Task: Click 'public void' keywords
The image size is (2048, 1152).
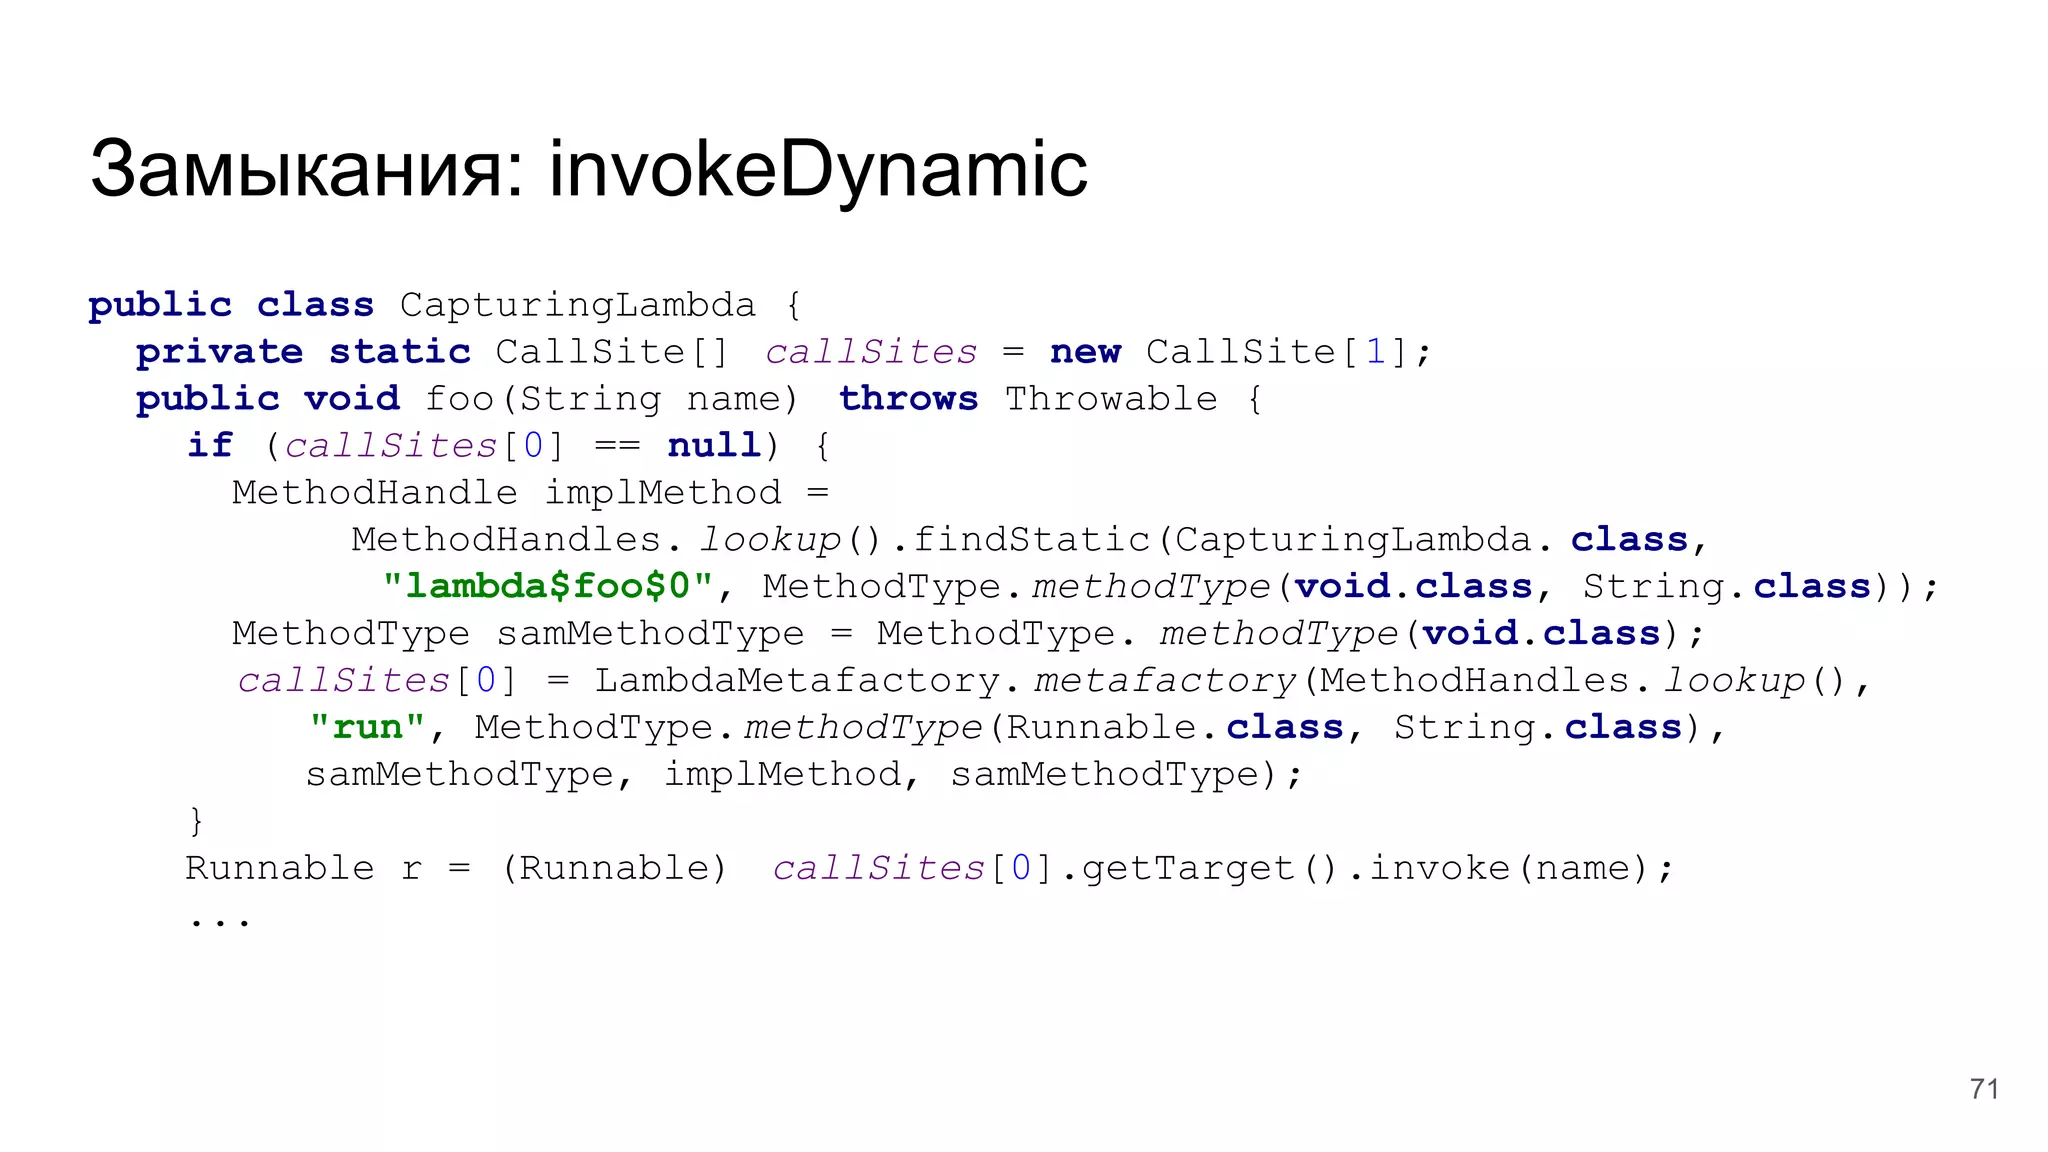Action: [x=268, y=399]
